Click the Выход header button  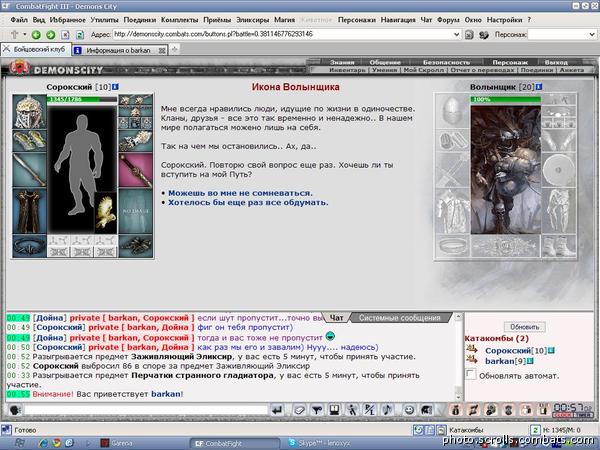click(x=556, y=62)
